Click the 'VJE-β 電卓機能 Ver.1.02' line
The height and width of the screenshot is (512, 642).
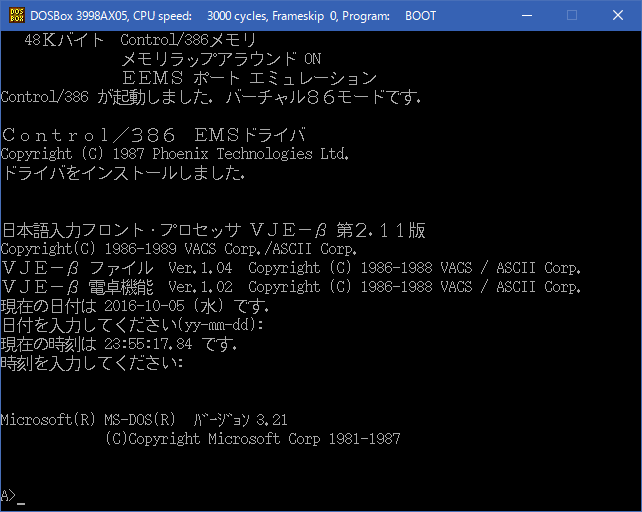pyautogui.click(x=291, y=287)
